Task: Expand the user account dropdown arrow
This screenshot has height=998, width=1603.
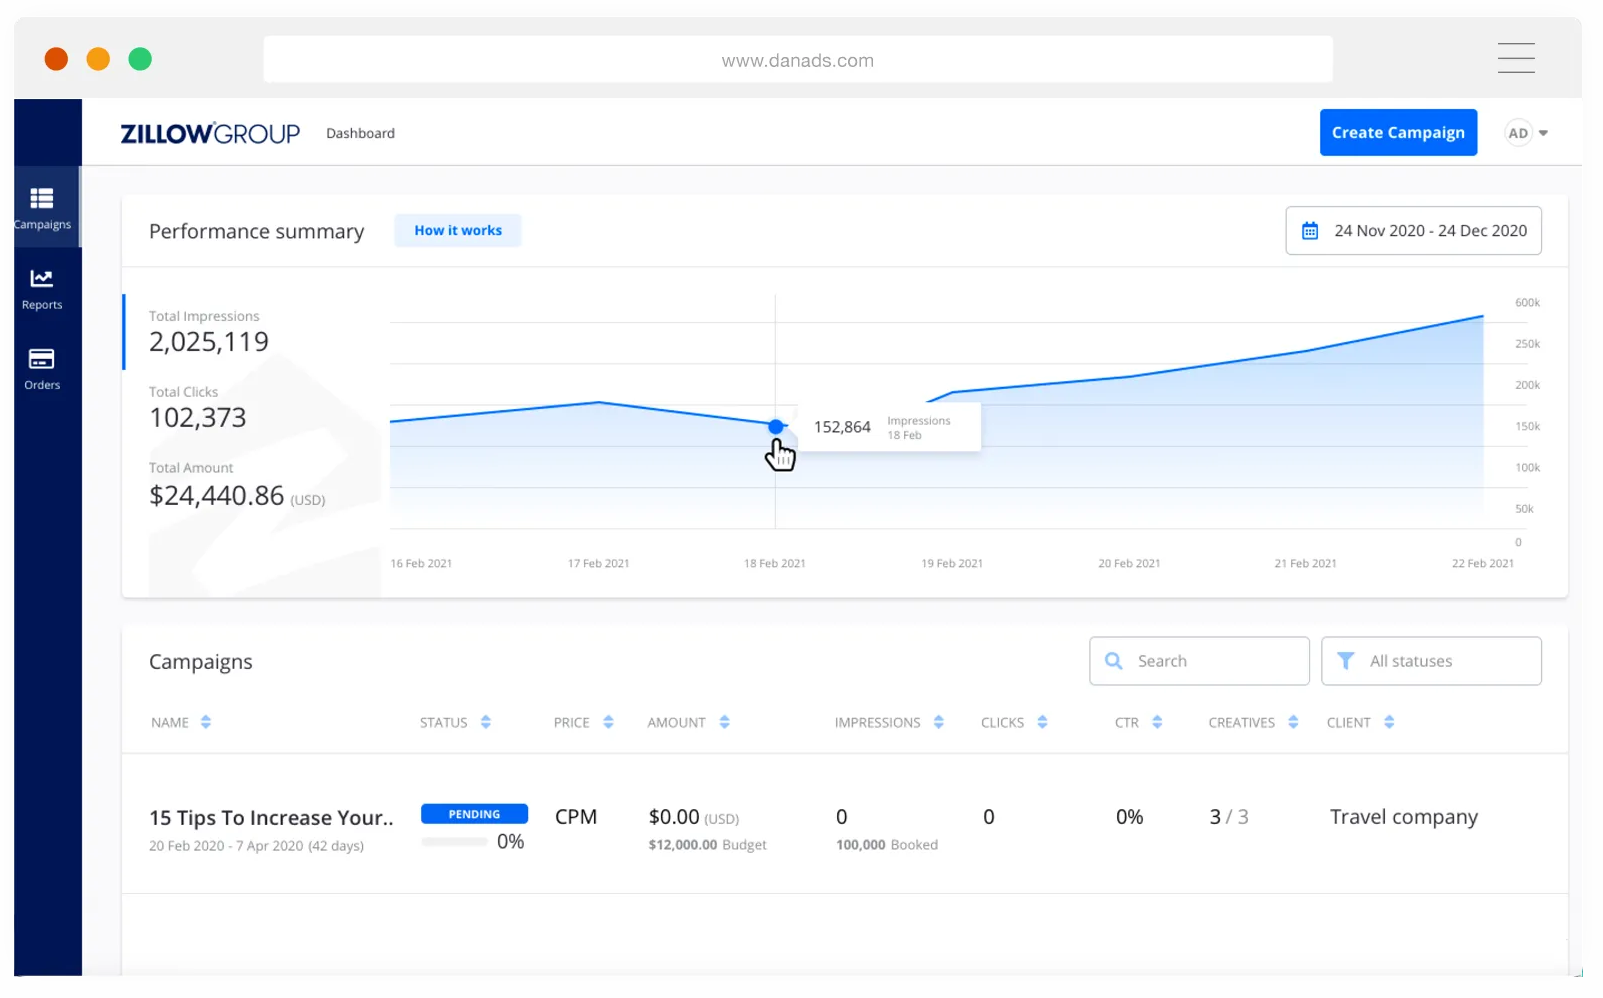Action: coord(1543,133)
